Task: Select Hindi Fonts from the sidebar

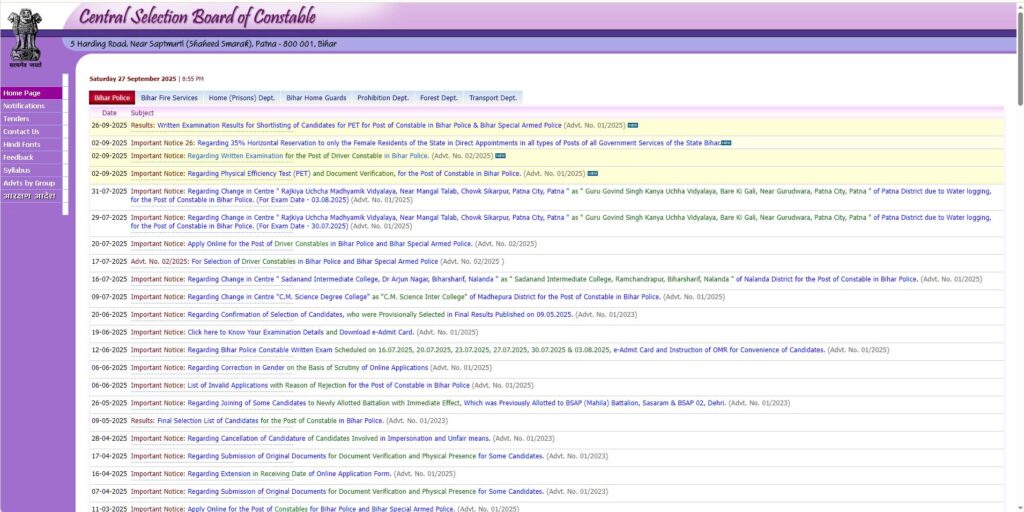Action: click(x=22, y=144)
